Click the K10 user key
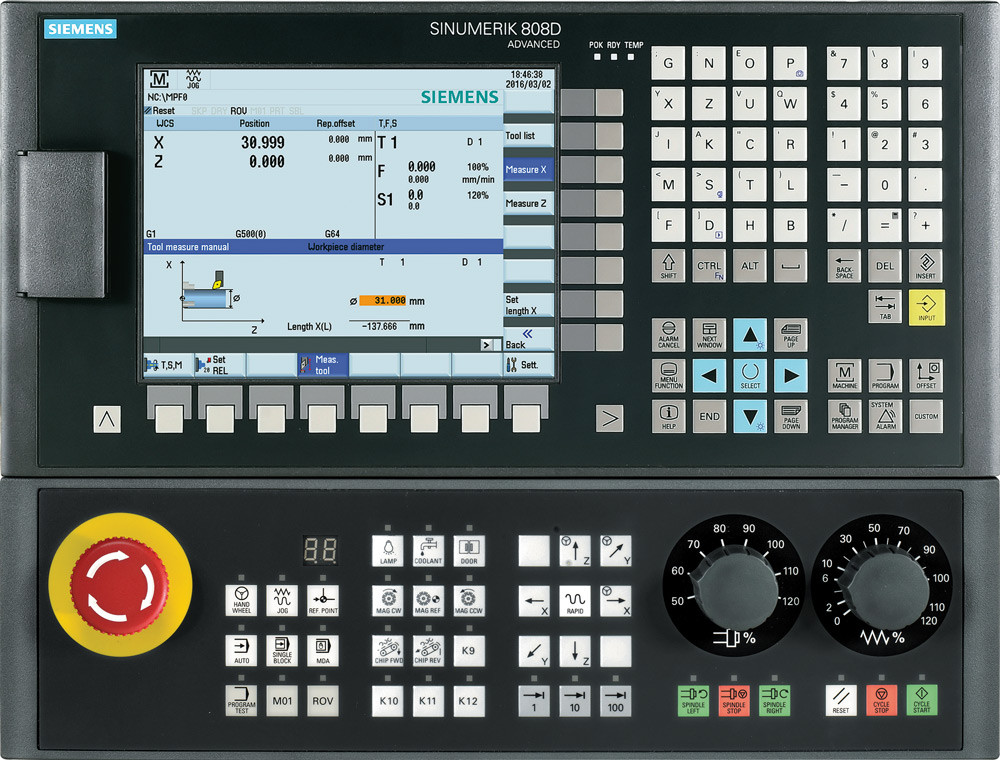The image size is (1000, 760). click(388, 701)
